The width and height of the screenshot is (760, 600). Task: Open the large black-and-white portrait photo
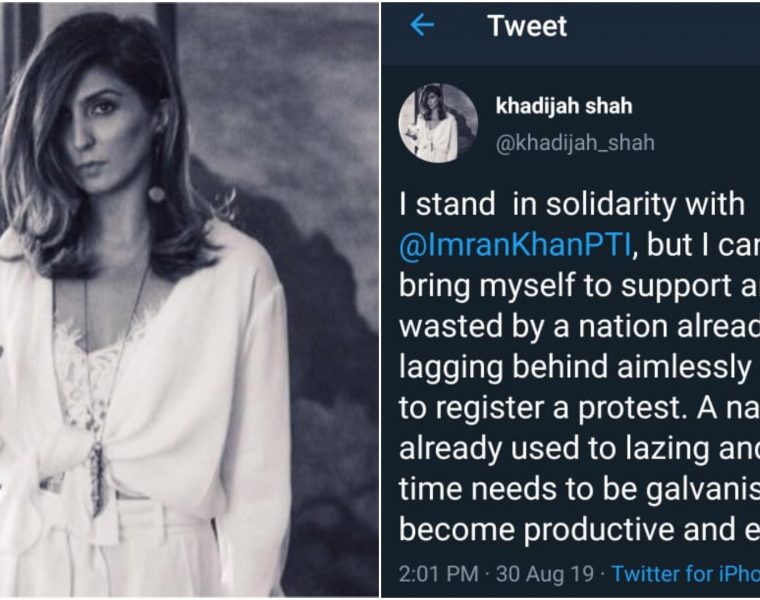pos(190,300)
